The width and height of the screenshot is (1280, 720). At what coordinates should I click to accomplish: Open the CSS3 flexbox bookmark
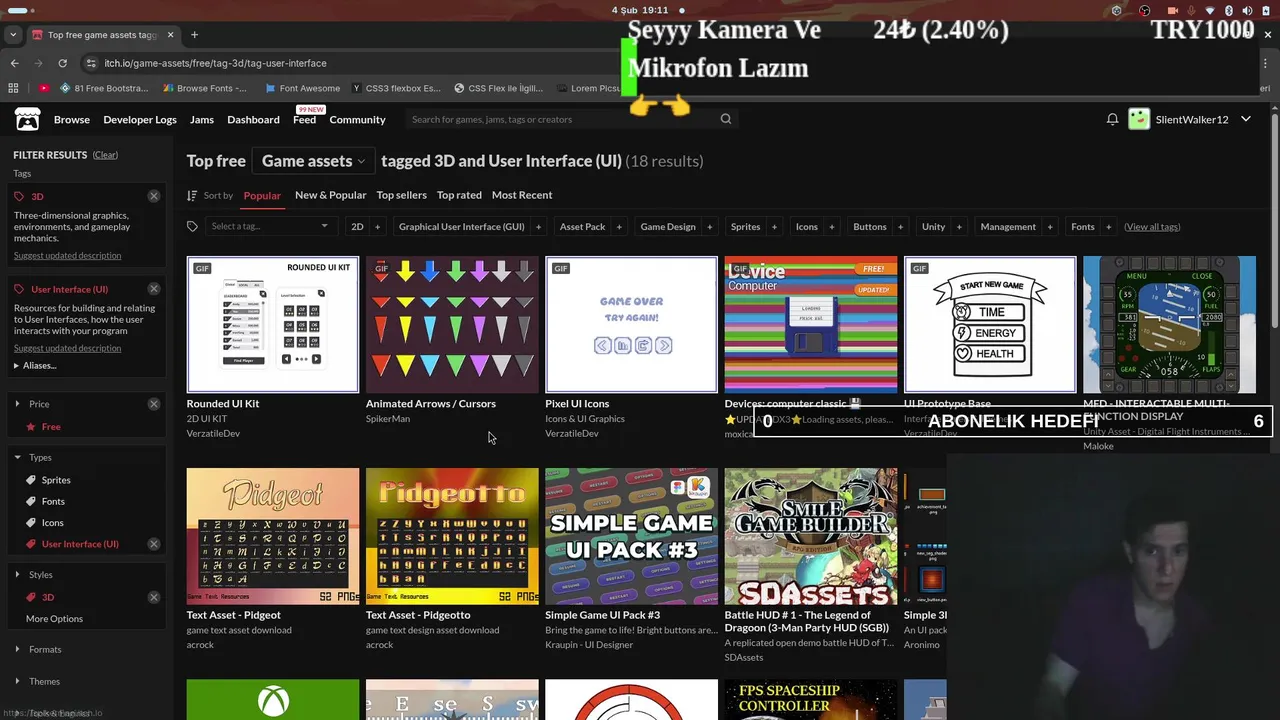pyautogui.click(x=396, y=88)
